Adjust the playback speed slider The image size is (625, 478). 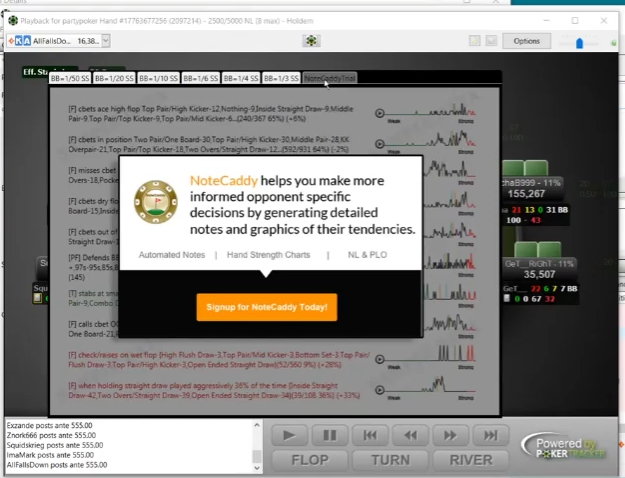click(x=579, y=43)
